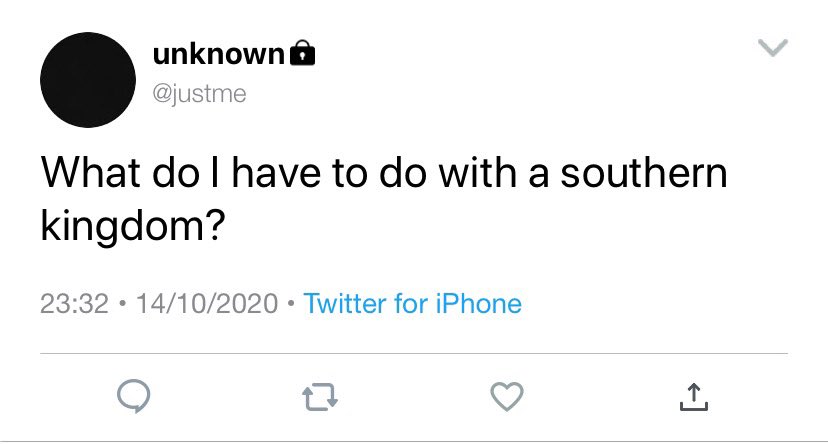Click the words What do I in the tweet
The image size is (828, 444).
[131, 172]
